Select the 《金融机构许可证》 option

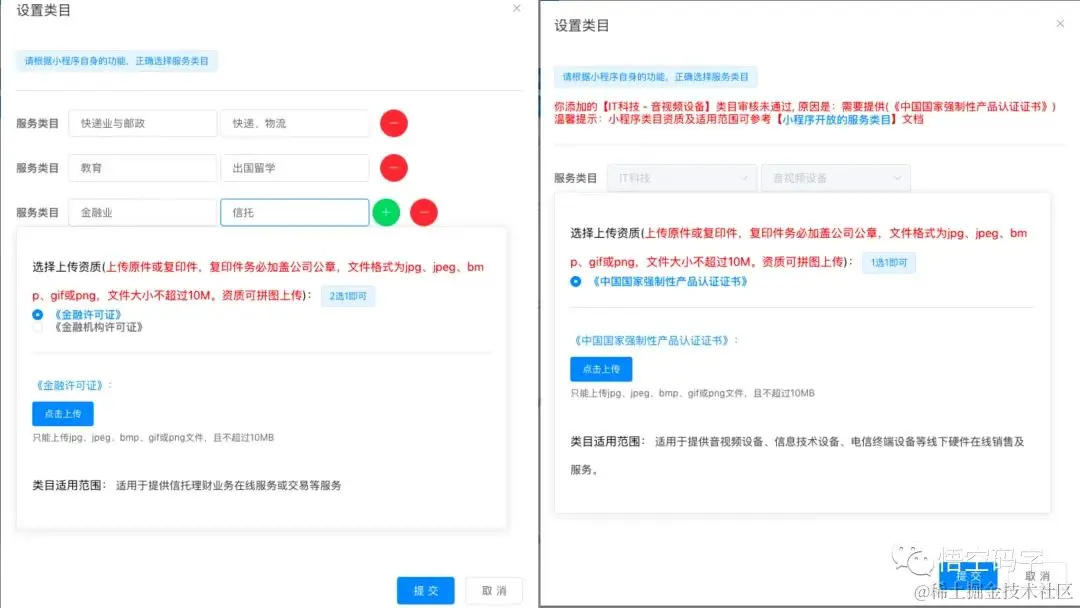36,326
